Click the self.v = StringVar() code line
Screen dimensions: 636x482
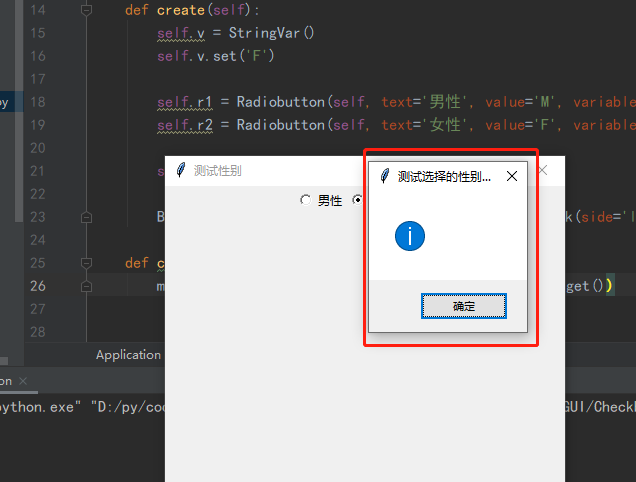pos(236,33)
